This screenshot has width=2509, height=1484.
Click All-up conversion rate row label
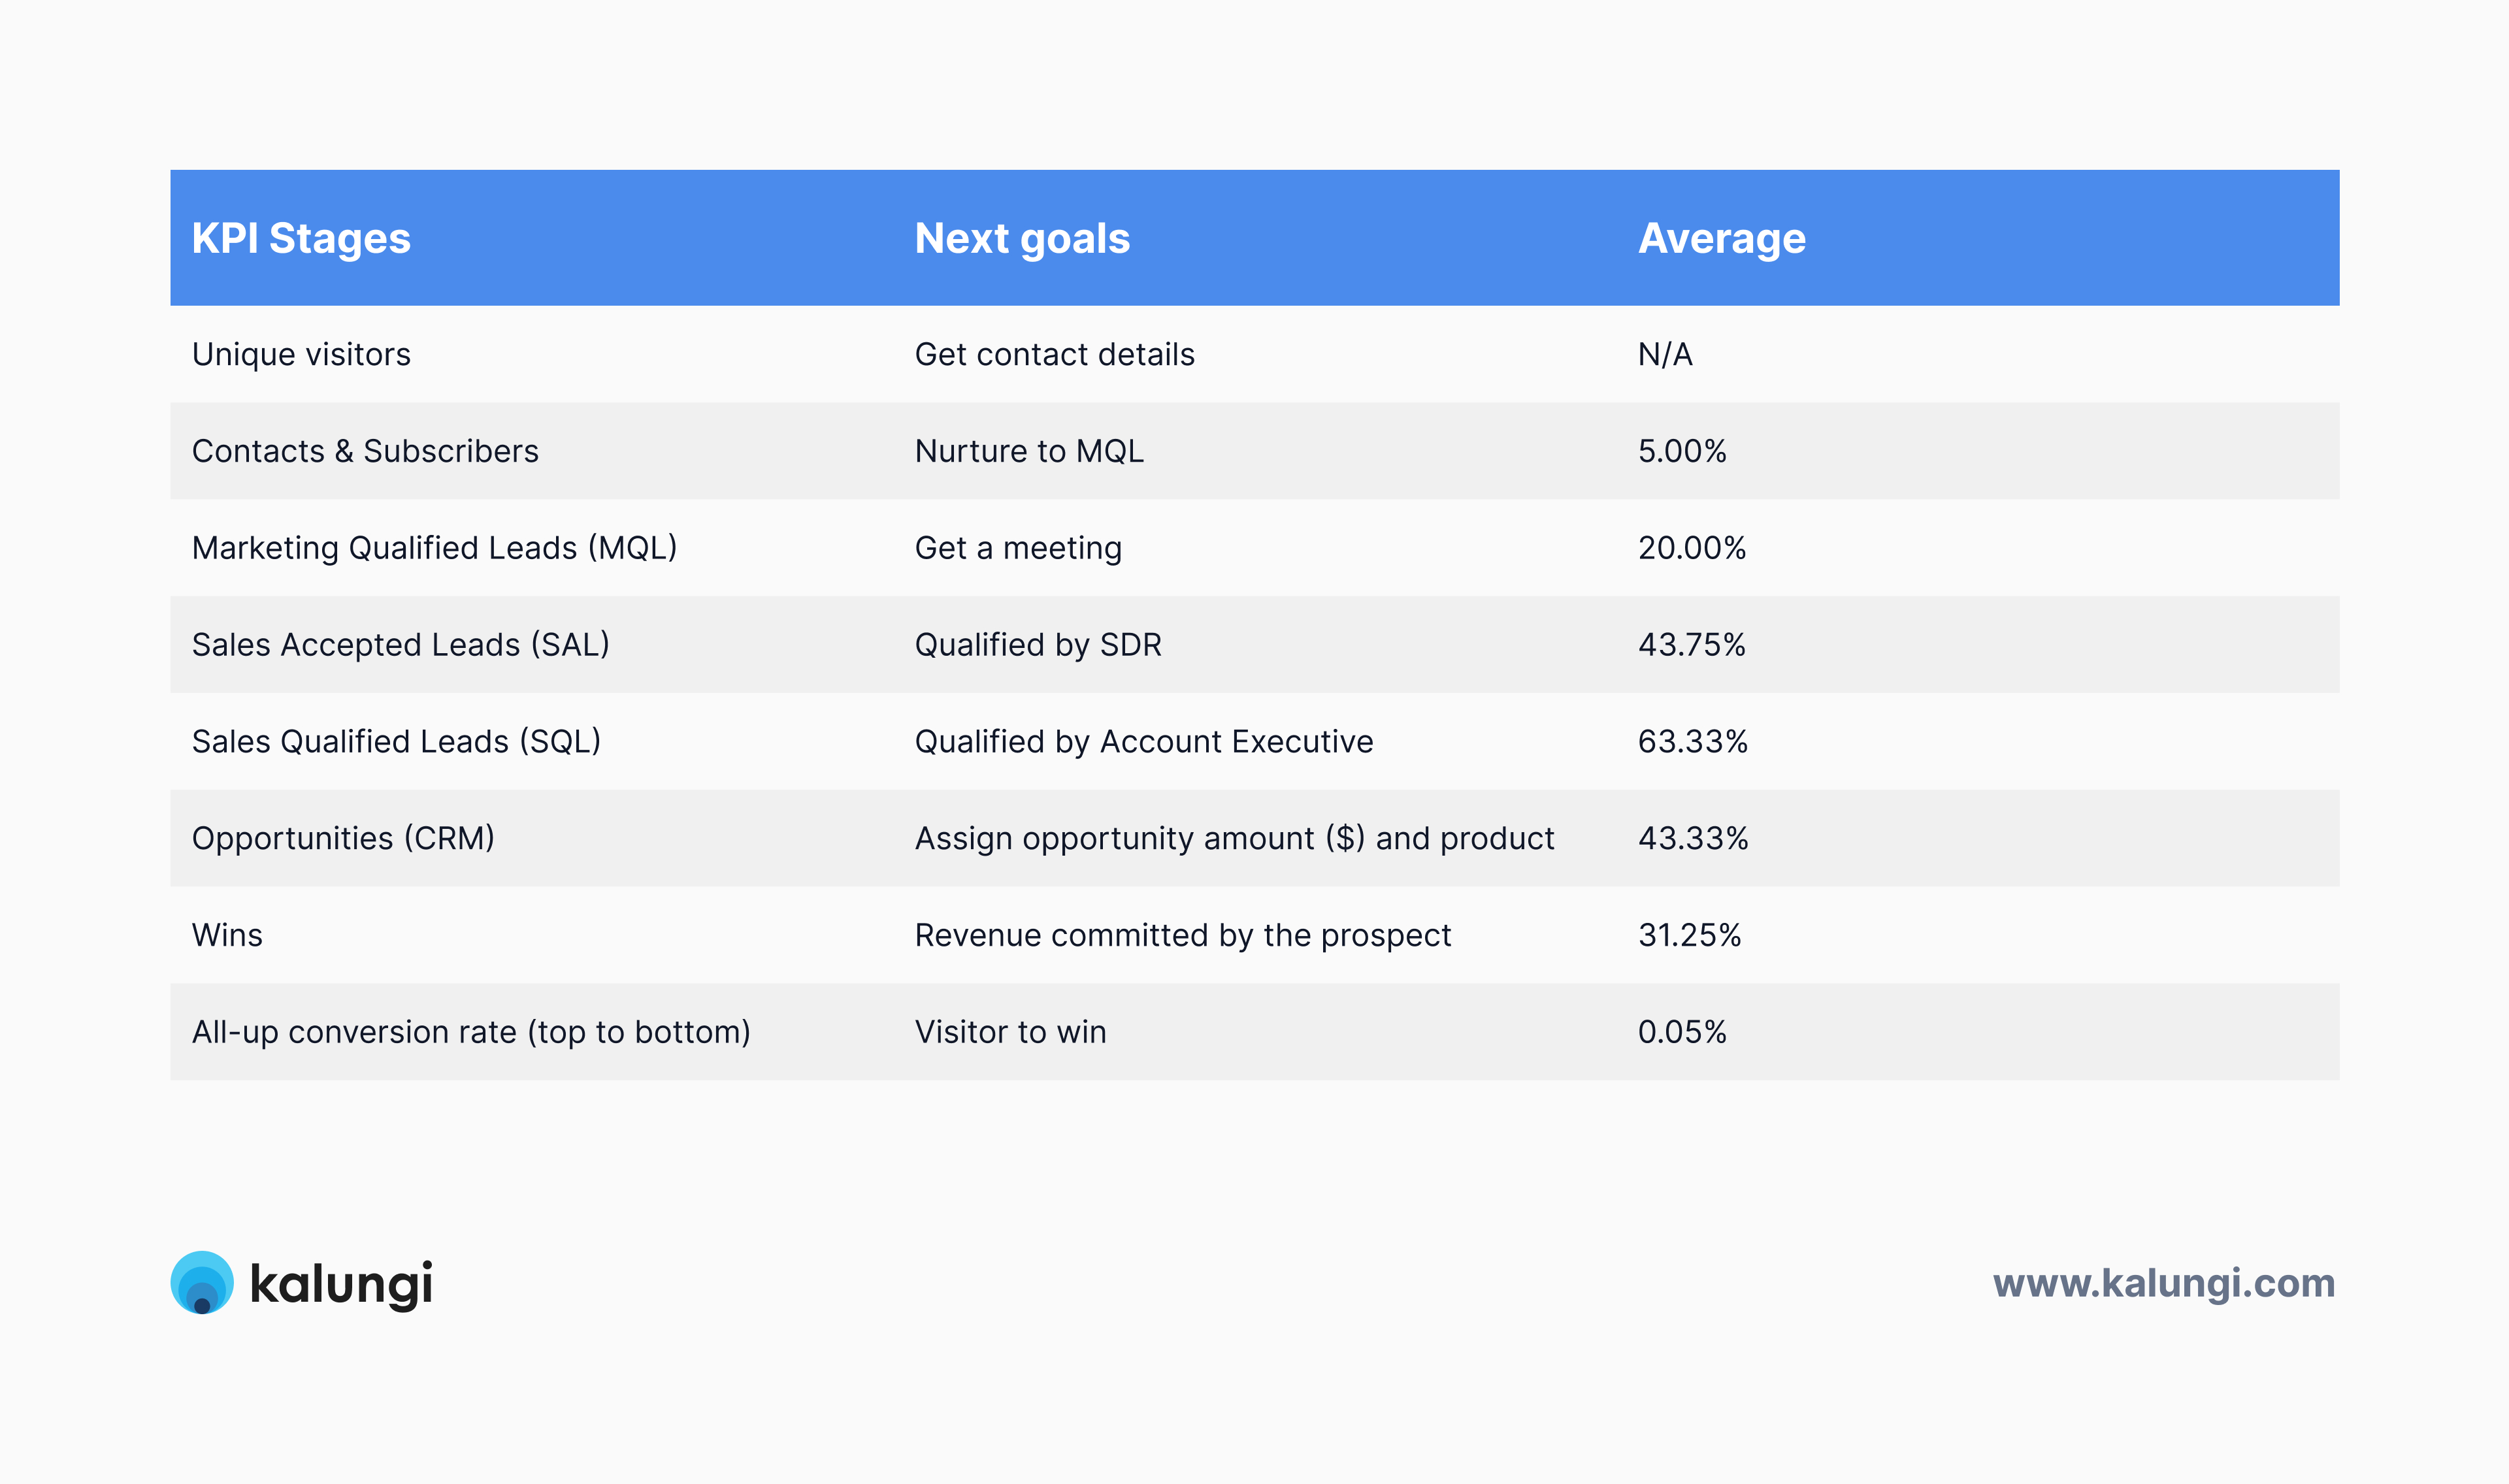pos(471,1032)
